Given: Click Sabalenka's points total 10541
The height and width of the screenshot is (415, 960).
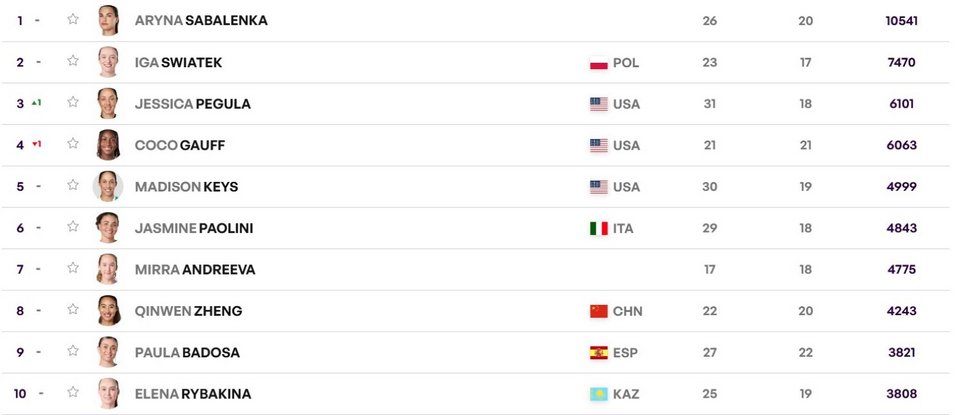Looking at the screenshot, I should [x=901, y=20].
